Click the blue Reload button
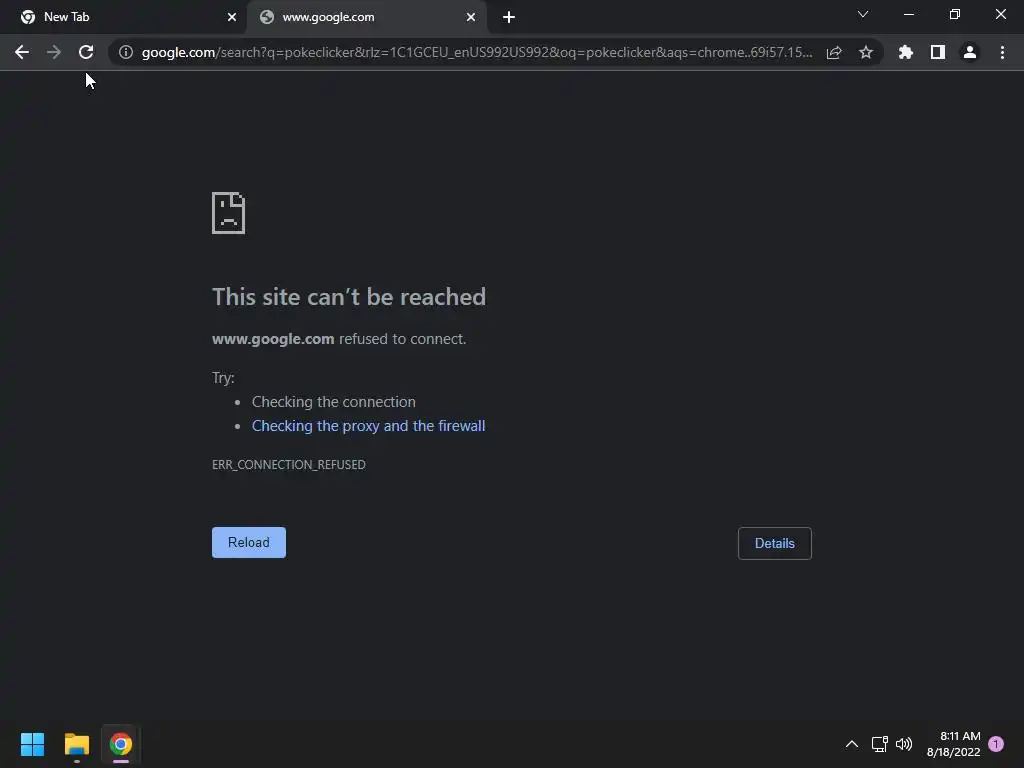 click(249, 542)
